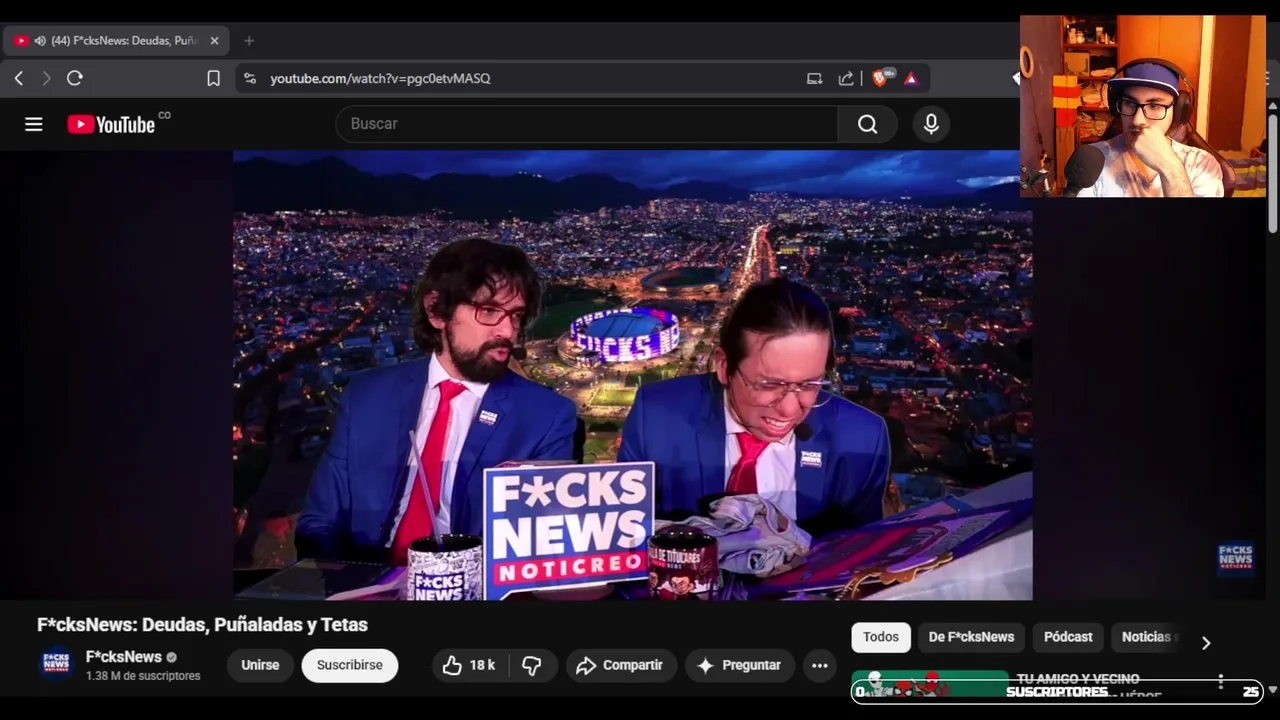Click the Preguntar button
Screen dimensions: 1280x720
click(740, 665)
